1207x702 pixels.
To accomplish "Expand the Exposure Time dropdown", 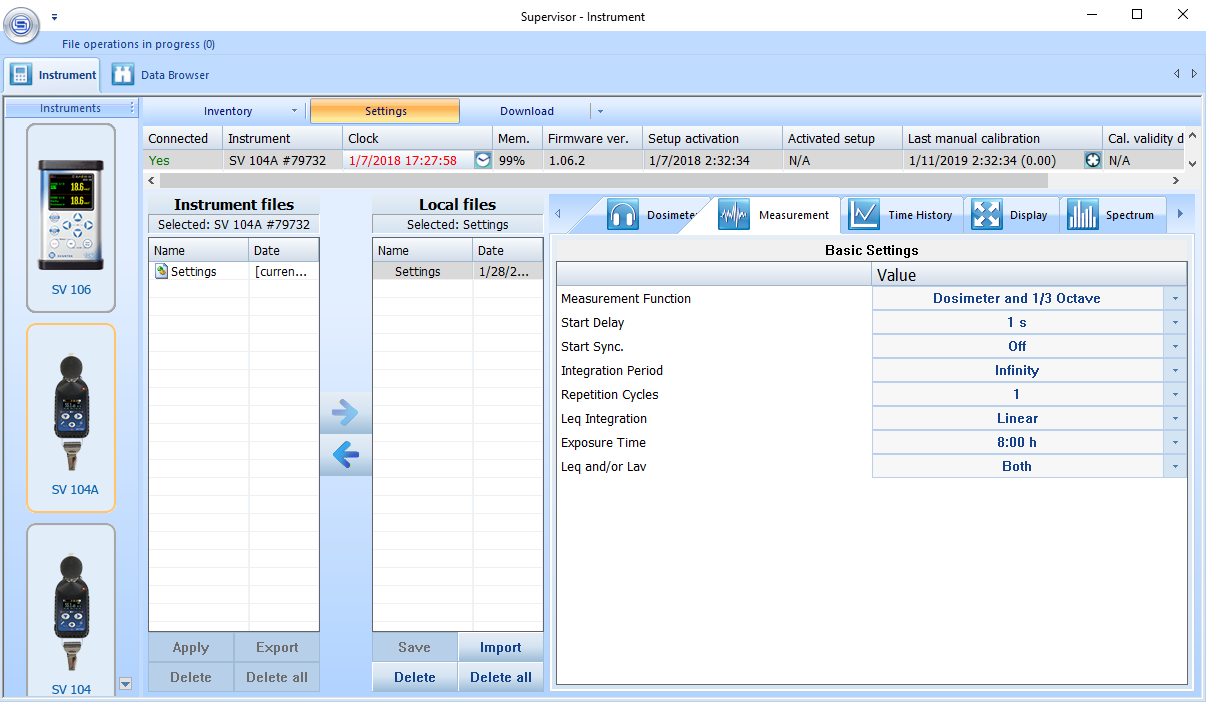I will pyautogui.click(x=1175, y=443).
